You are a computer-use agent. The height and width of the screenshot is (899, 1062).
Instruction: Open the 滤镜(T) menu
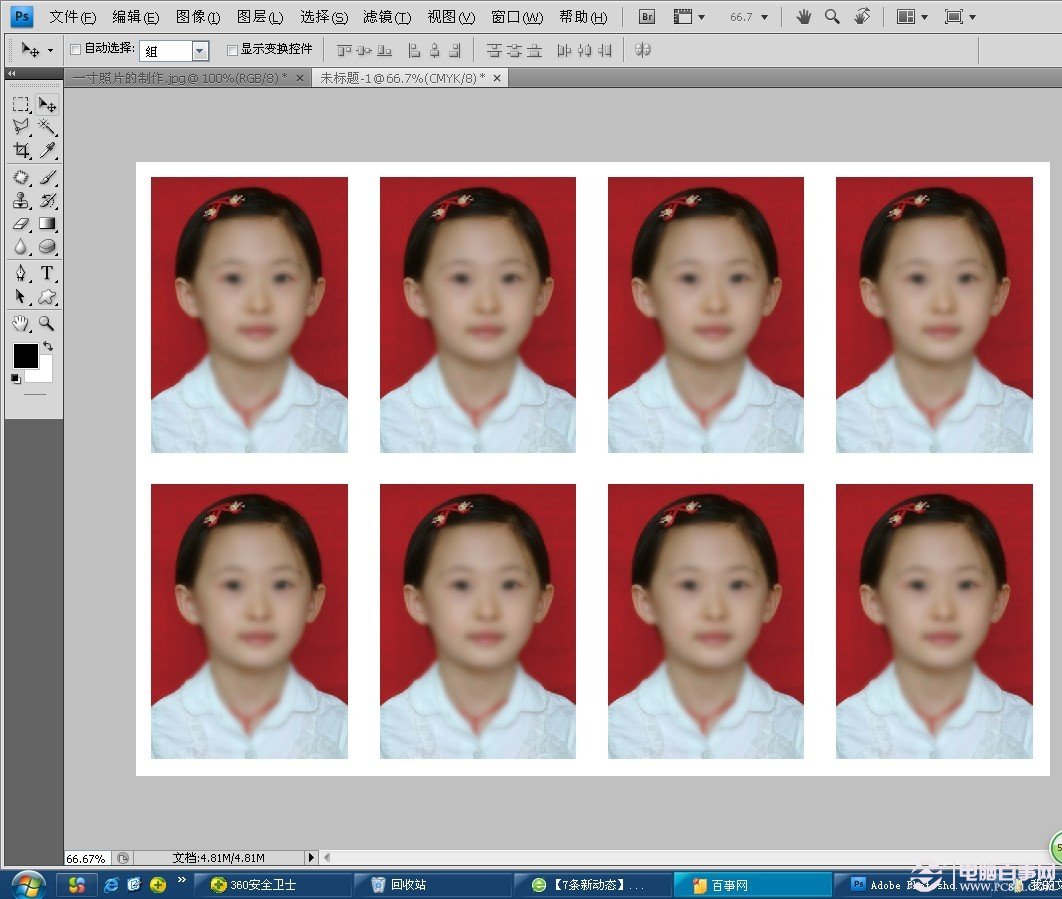(387, 17)
